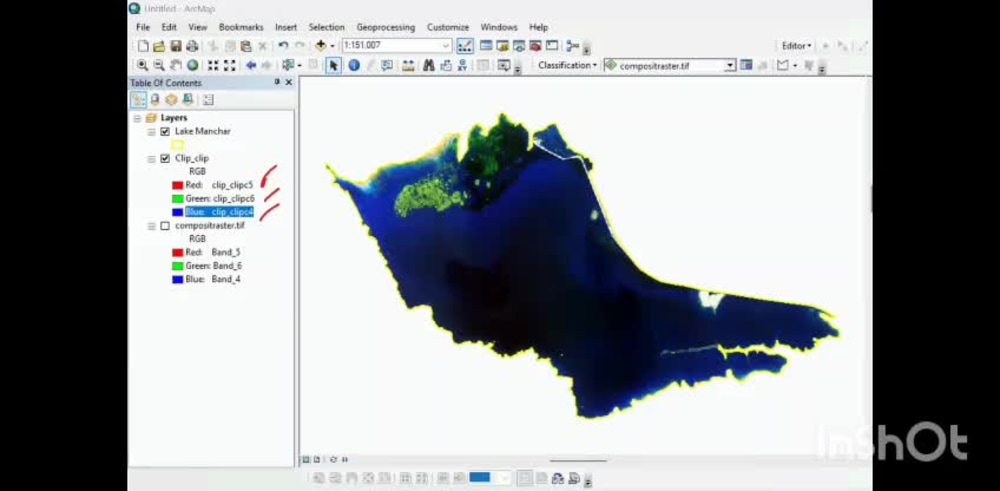
Task: Select the Zoom In tool
Action: 143,65
